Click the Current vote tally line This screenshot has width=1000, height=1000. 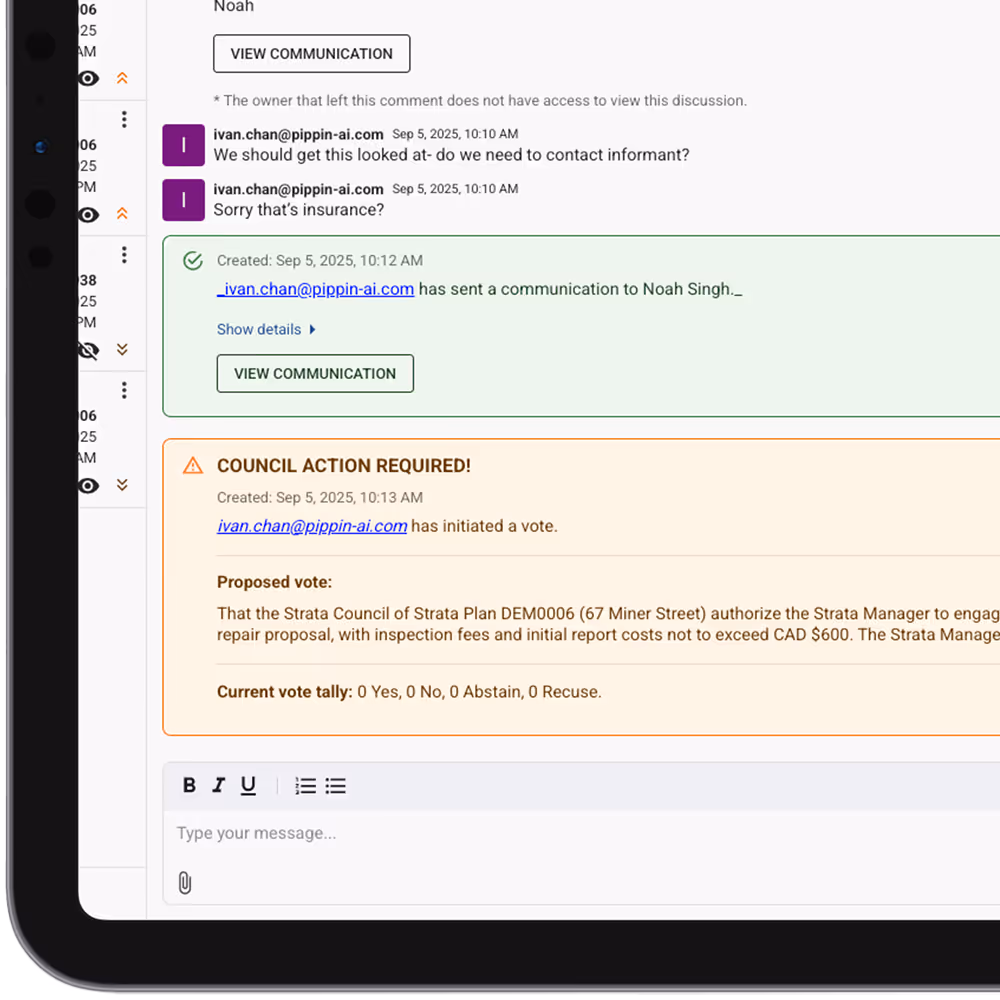(x=409, y=692)
